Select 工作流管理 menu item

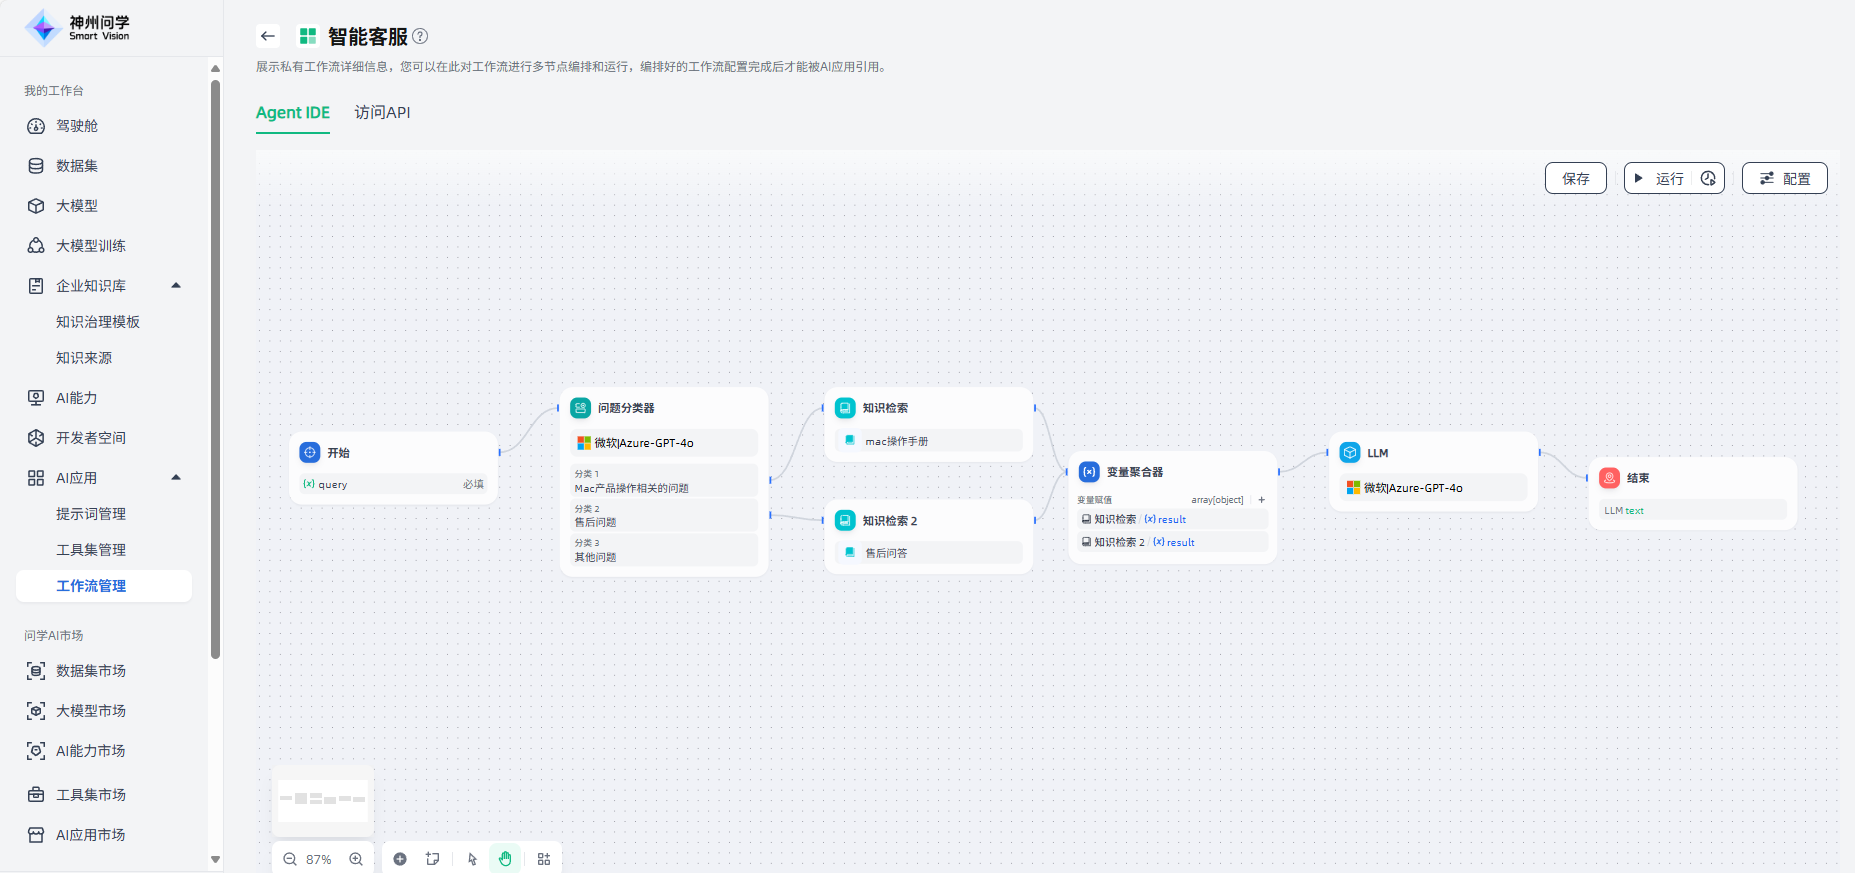(104, 586)
